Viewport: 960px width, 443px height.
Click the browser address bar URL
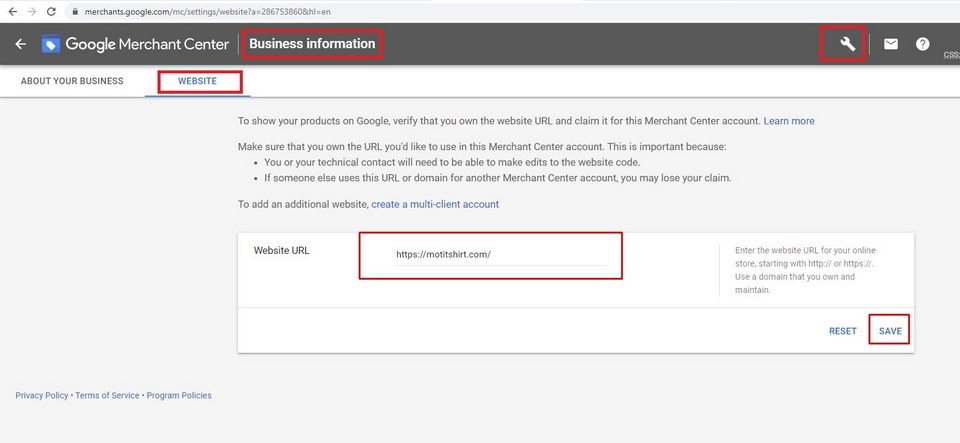[208, 12]
